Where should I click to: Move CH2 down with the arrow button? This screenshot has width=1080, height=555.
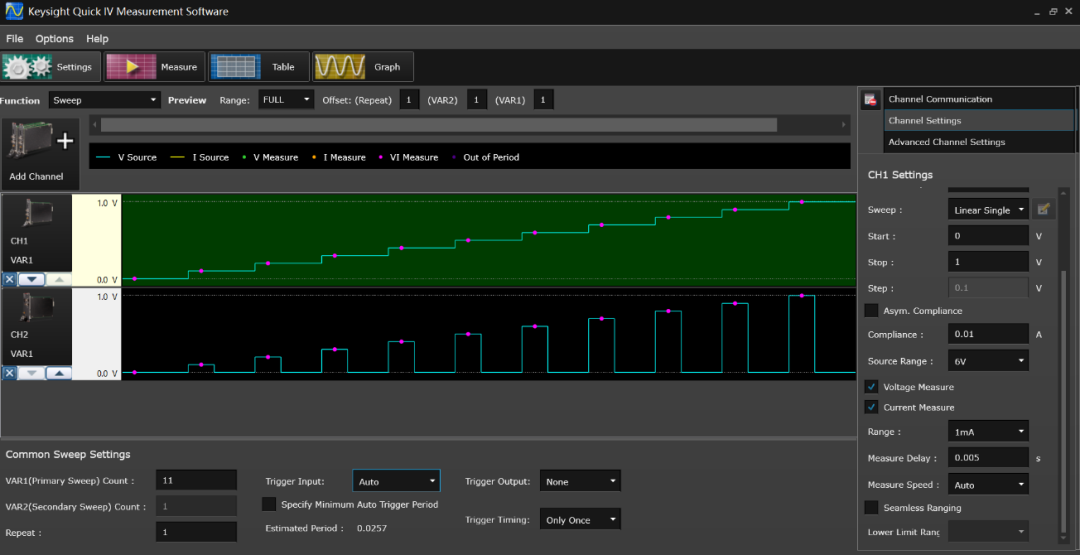(x=32, y=373)
